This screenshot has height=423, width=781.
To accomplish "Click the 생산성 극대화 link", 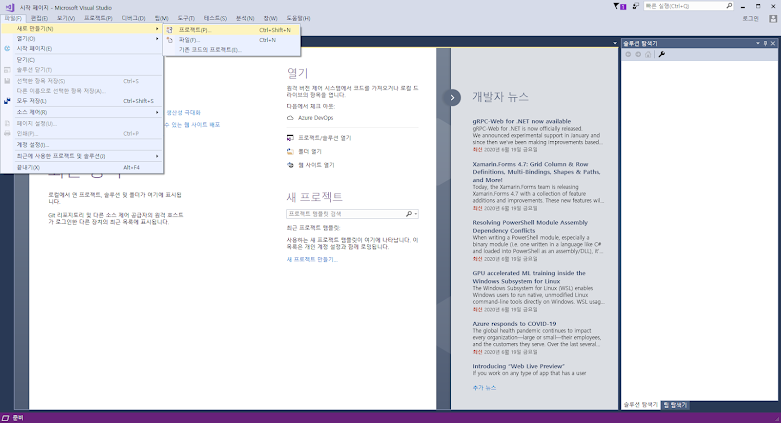I will [183, 113].
